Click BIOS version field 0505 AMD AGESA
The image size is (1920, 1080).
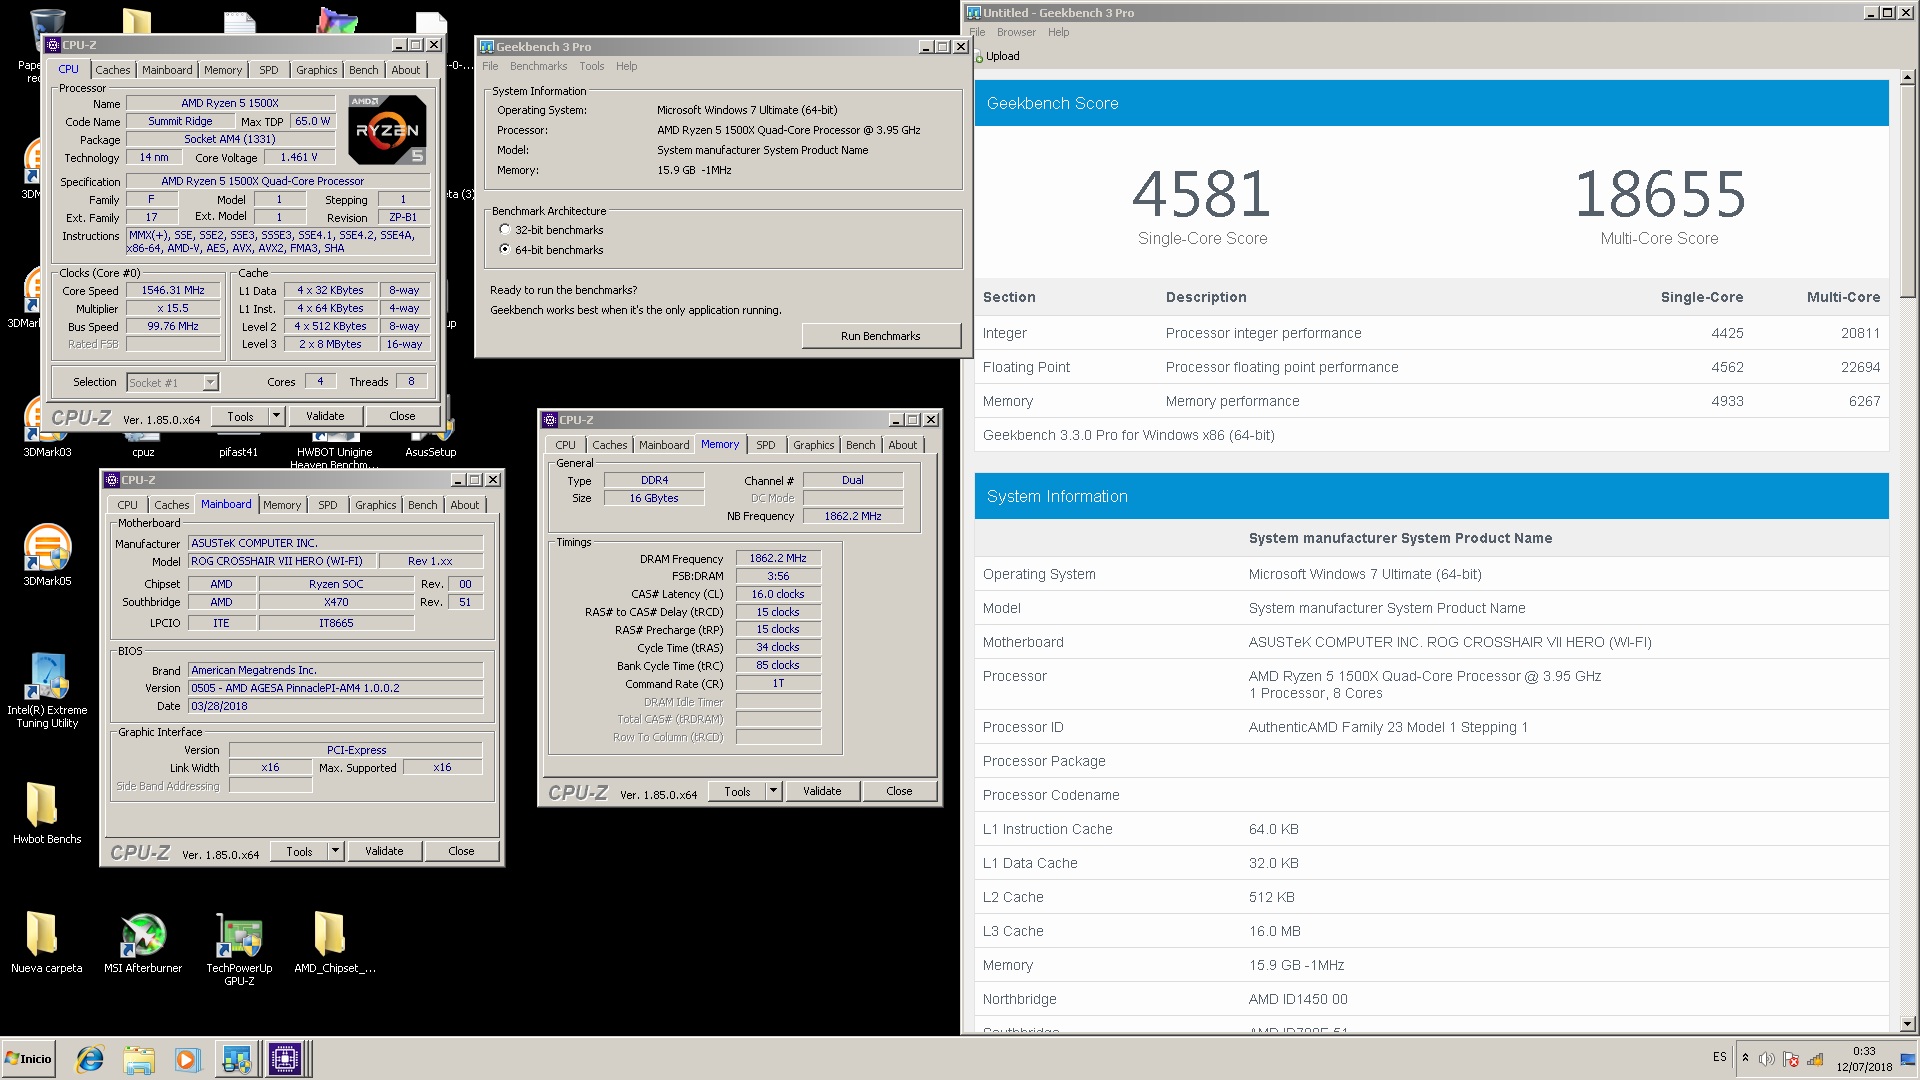(335, 688)
